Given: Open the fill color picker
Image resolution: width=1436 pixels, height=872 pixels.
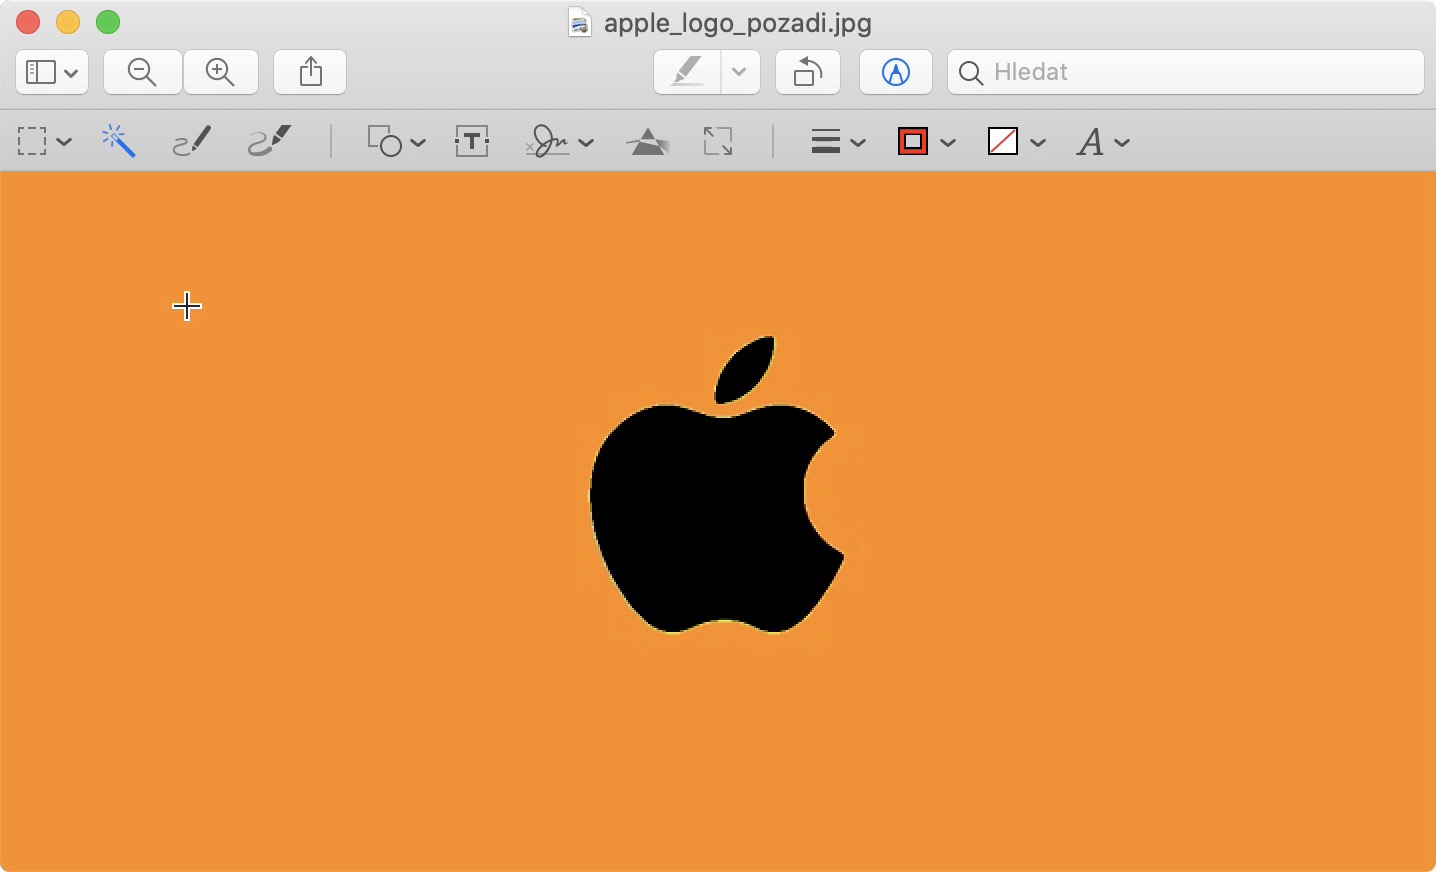Looking at the screenshot, I should pyautogui.click(x=1017, y=142).
